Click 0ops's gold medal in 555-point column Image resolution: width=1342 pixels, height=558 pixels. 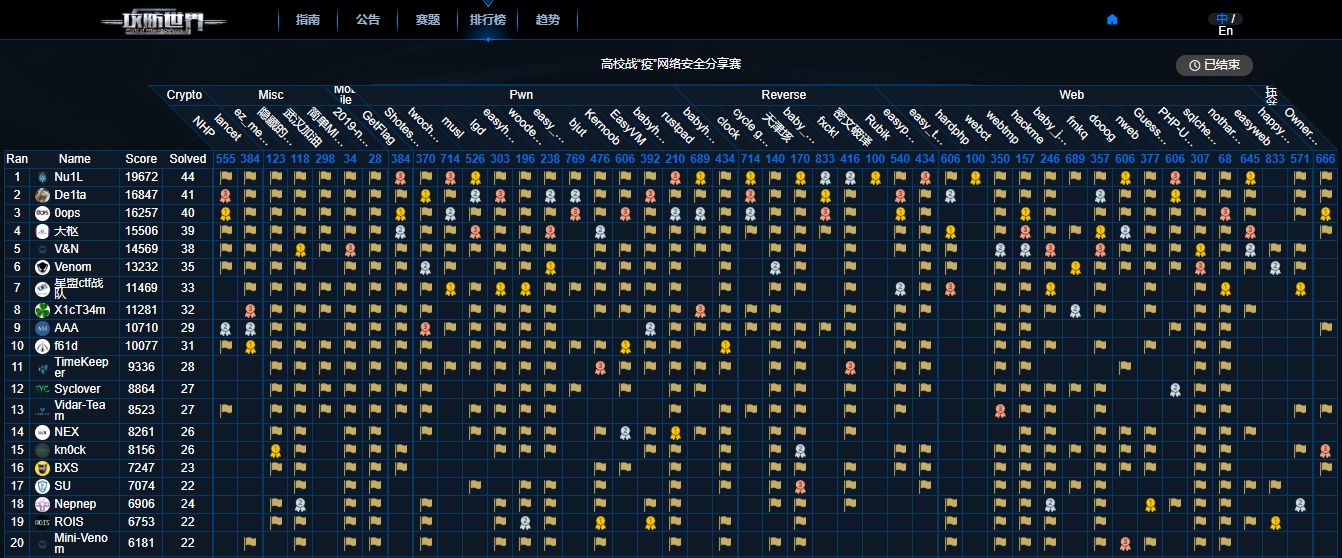coord(226,213)
